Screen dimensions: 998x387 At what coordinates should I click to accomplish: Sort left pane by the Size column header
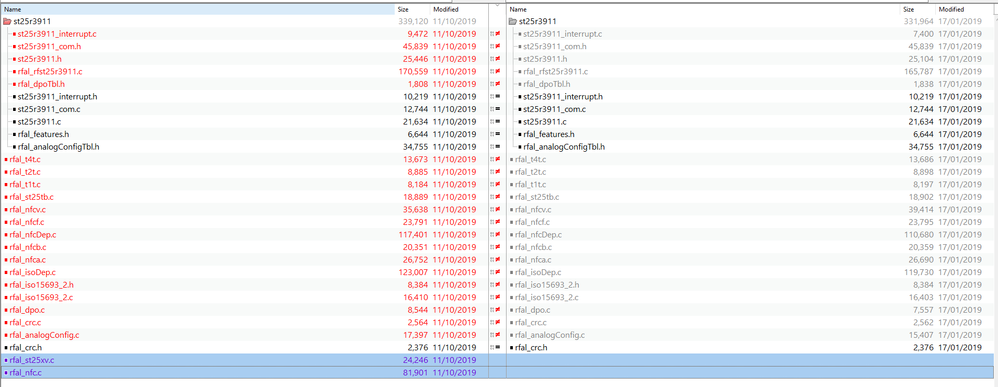pos(412,10)
